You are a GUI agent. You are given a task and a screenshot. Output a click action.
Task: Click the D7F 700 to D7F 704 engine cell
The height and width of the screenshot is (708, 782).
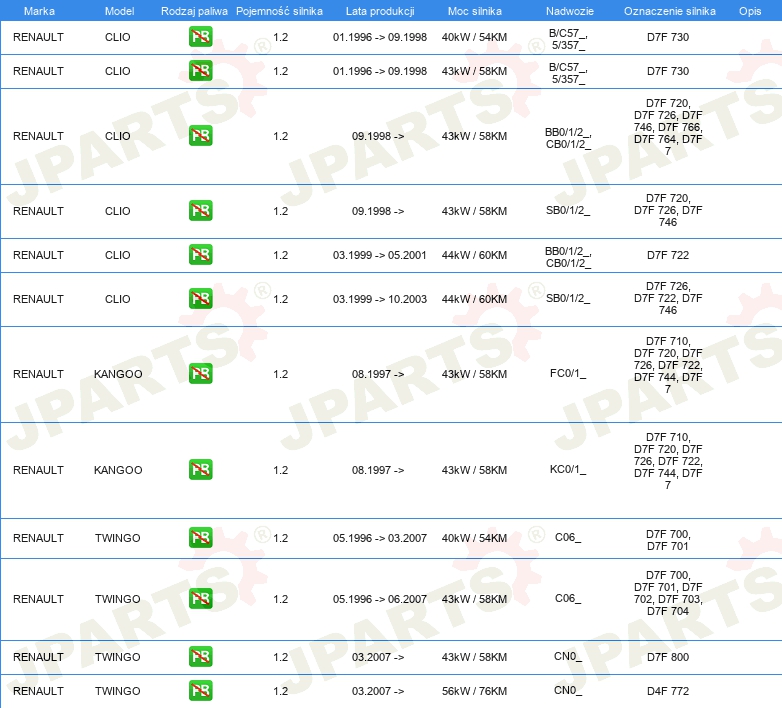[668, 593]
